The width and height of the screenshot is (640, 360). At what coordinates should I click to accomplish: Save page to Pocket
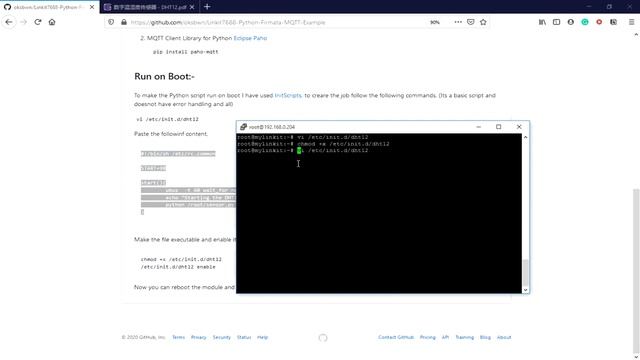(471, 22)
